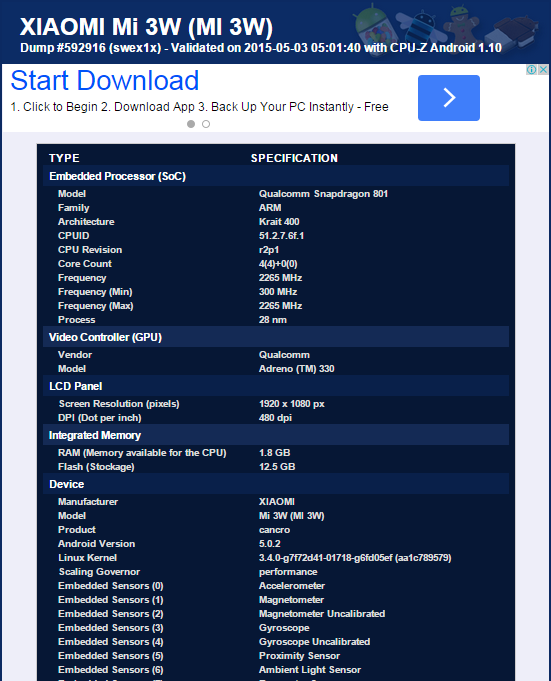Click the Dump #592916 validation line
The image size is (551, 681).
[x=261, y=48]
